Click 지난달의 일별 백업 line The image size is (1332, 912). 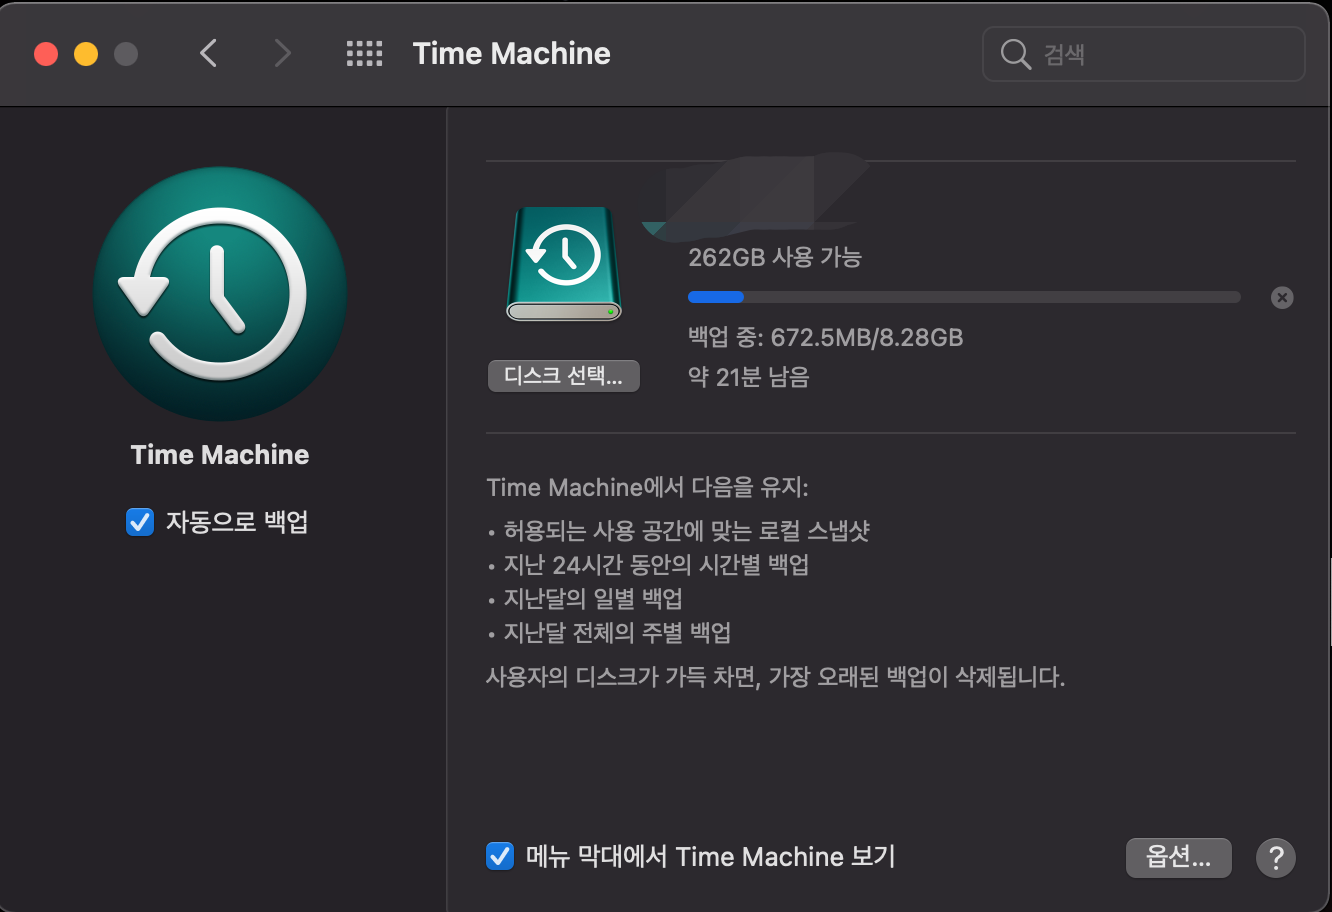point(593,599)
